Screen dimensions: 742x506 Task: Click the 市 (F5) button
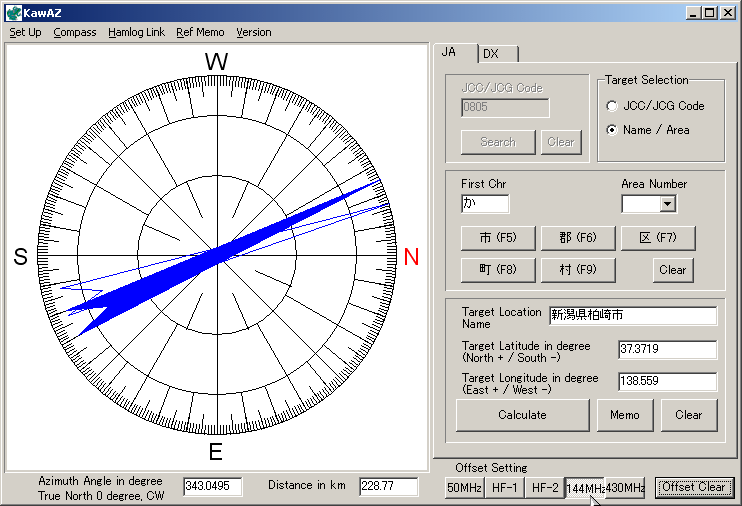click(x=498, y=238)
